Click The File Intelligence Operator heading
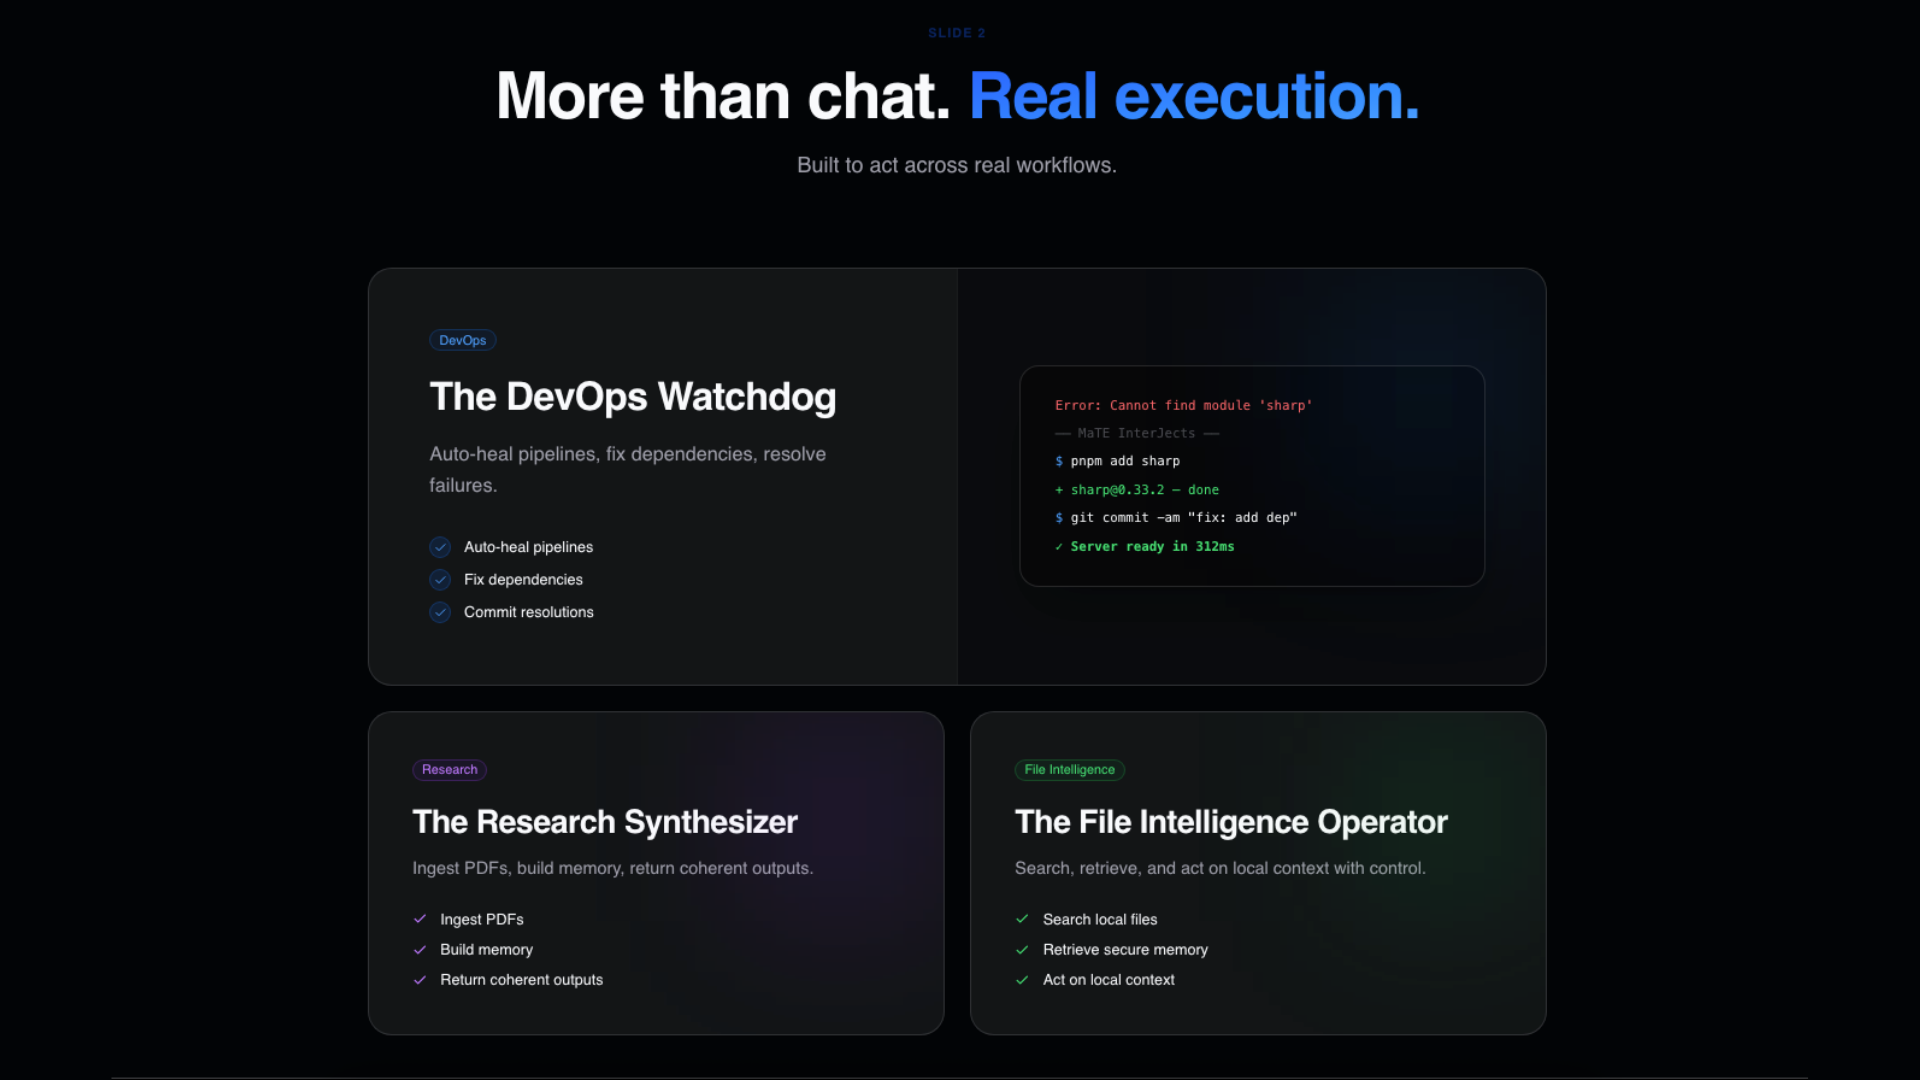This screenshot has height=1080, width=1920. coord(1230,822)
